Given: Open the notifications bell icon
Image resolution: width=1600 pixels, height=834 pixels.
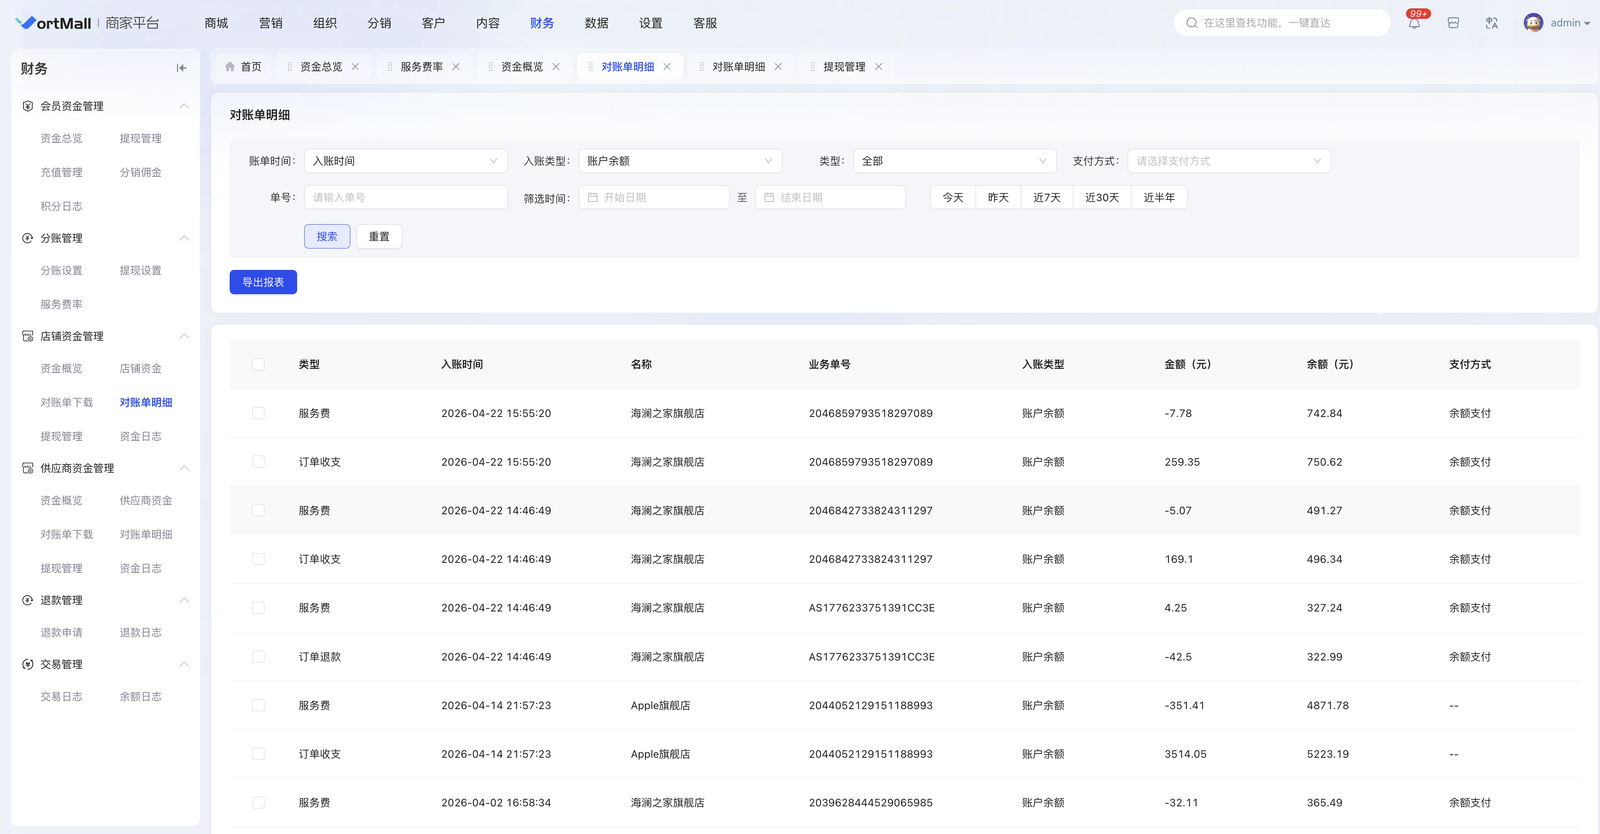Looking at the screenshot, I should (x=1414, y=23).
